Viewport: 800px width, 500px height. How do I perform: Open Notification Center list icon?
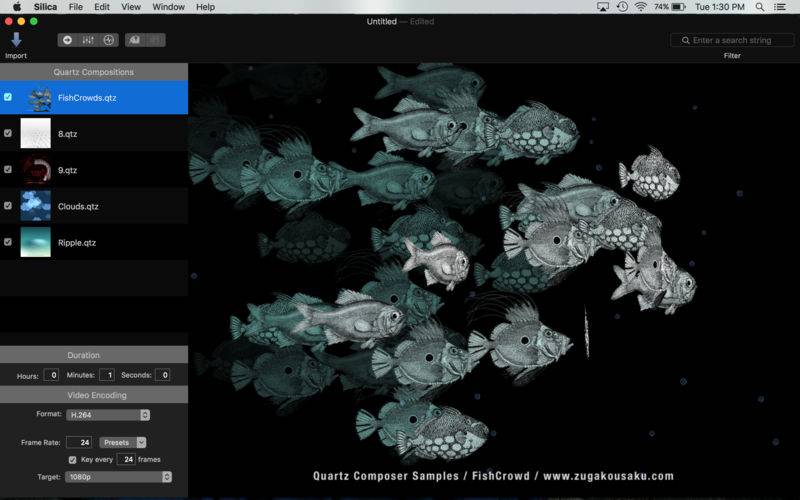tap(780, 7)
